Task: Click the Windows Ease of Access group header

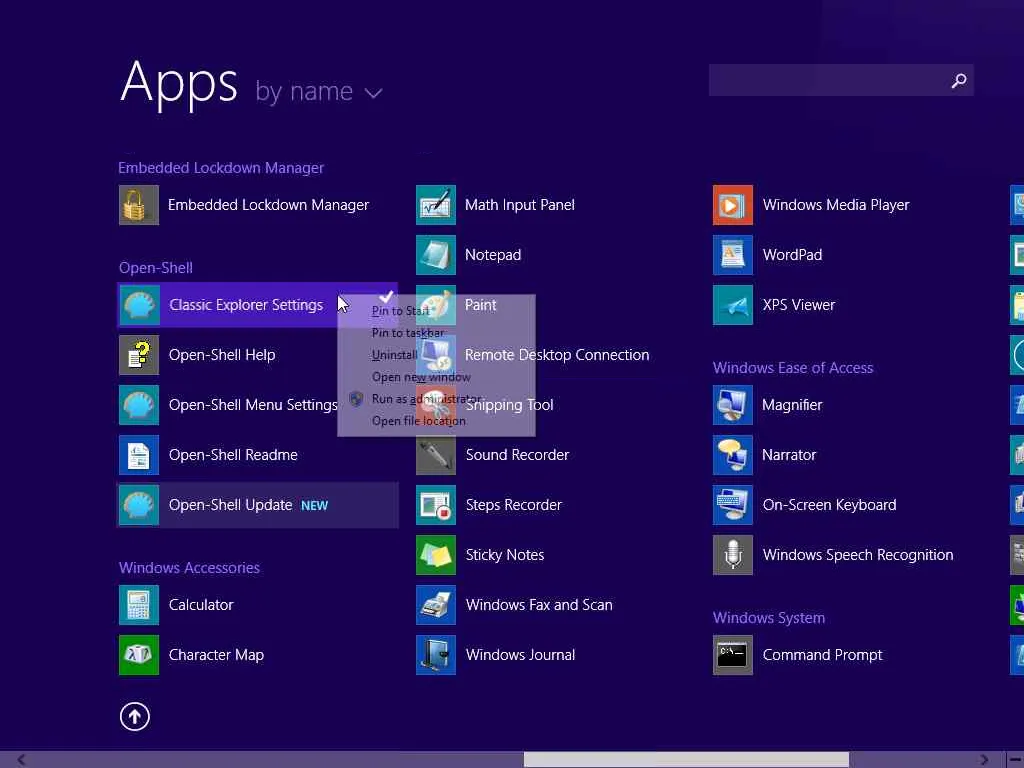Action: pyautogui.click(x=793, y=368)
